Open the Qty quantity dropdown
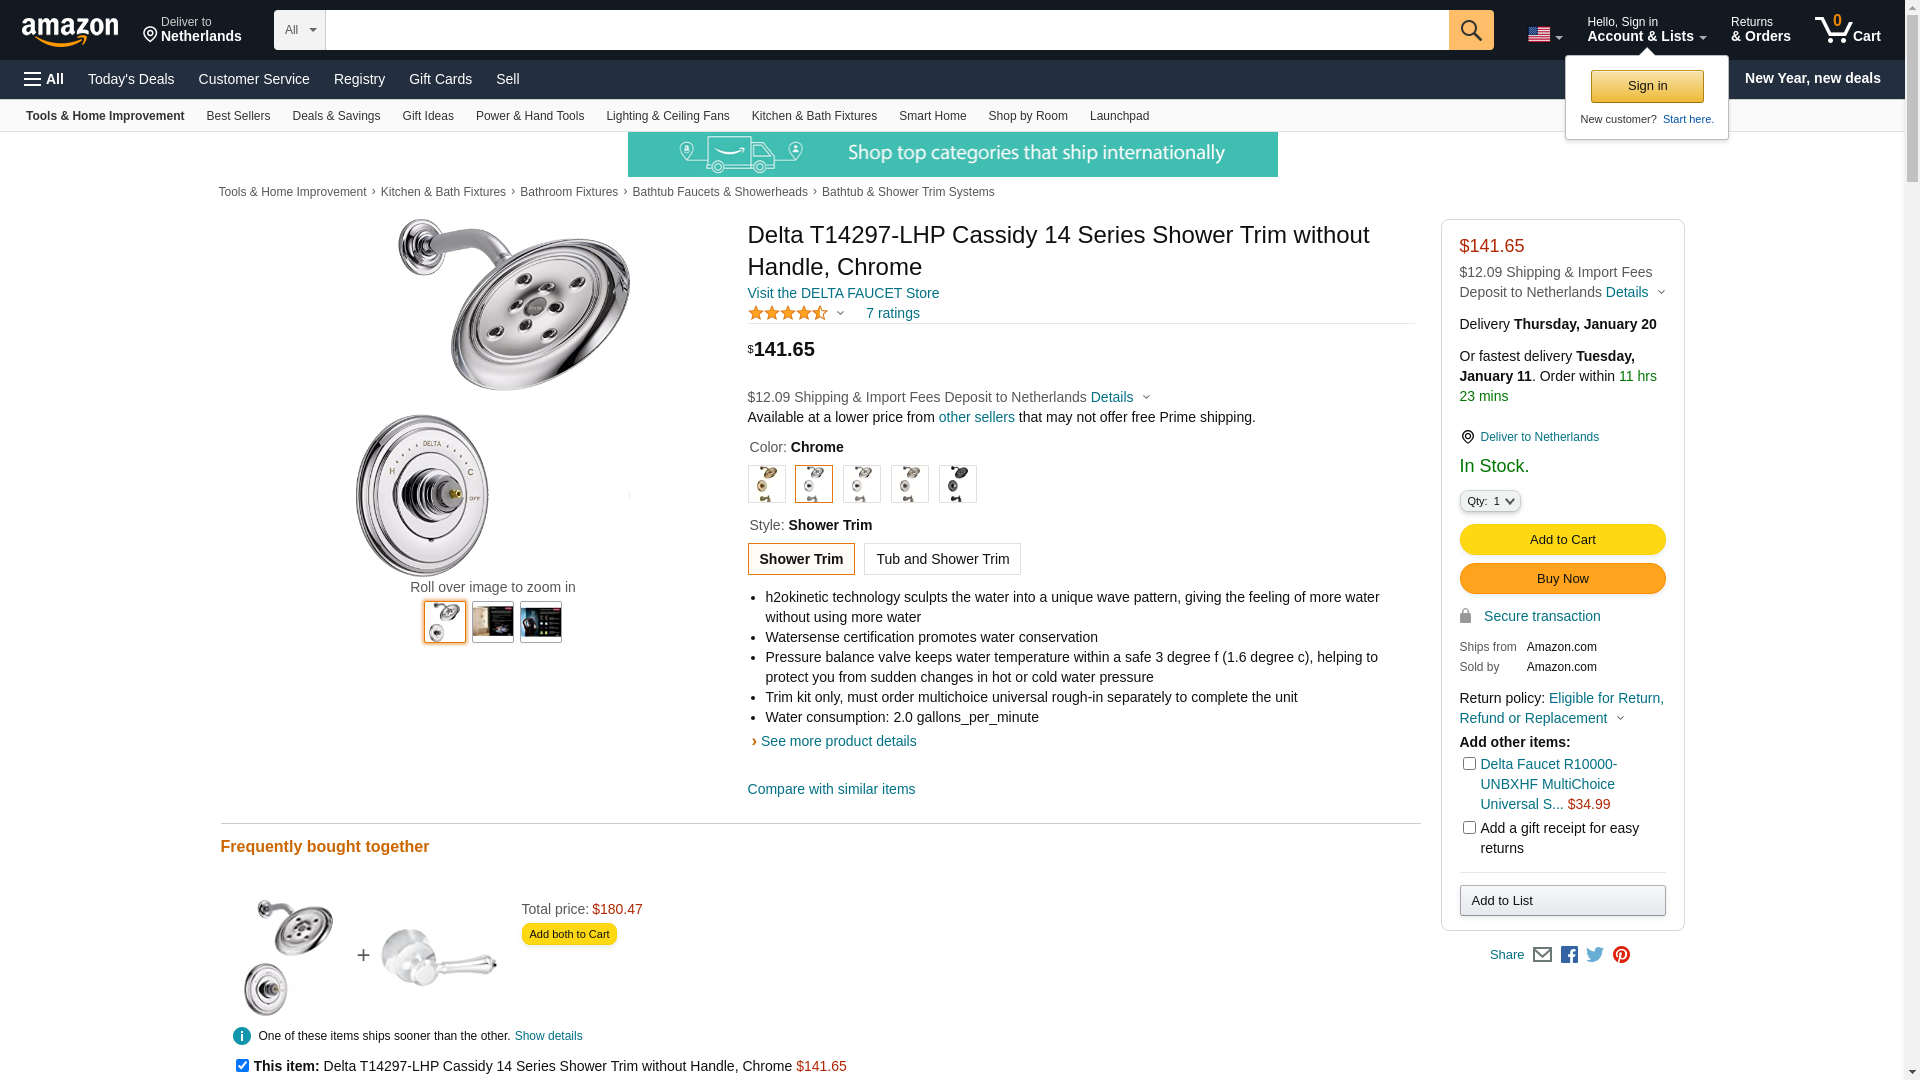 (x=1489, y=501)
